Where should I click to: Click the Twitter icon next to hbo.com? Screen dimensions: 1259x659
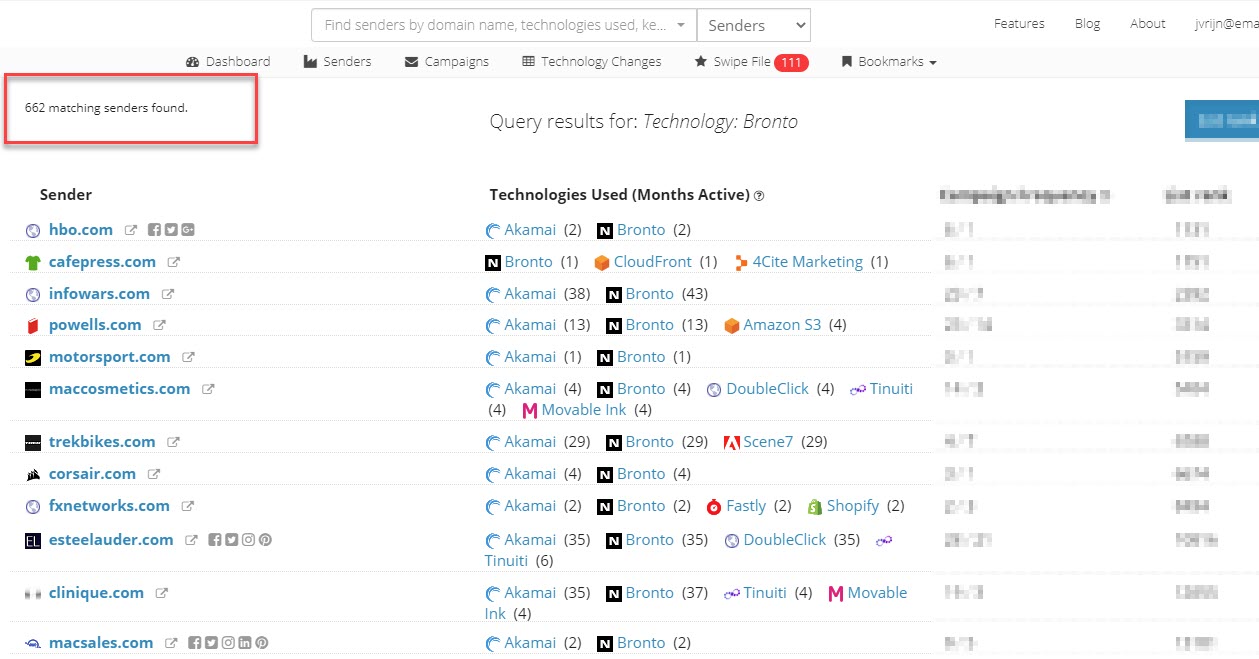171,230
